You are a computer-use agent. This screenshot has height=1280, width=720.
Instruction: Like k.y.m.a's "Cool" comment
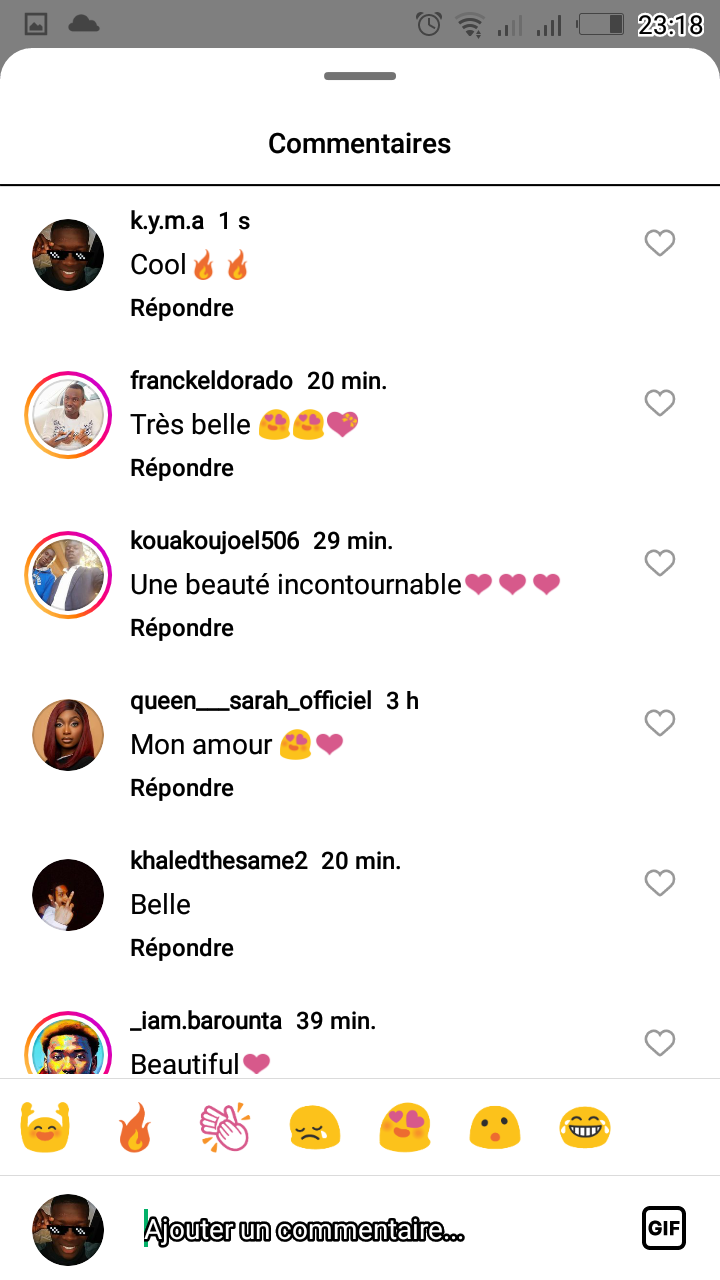click(x=659, y=243)
